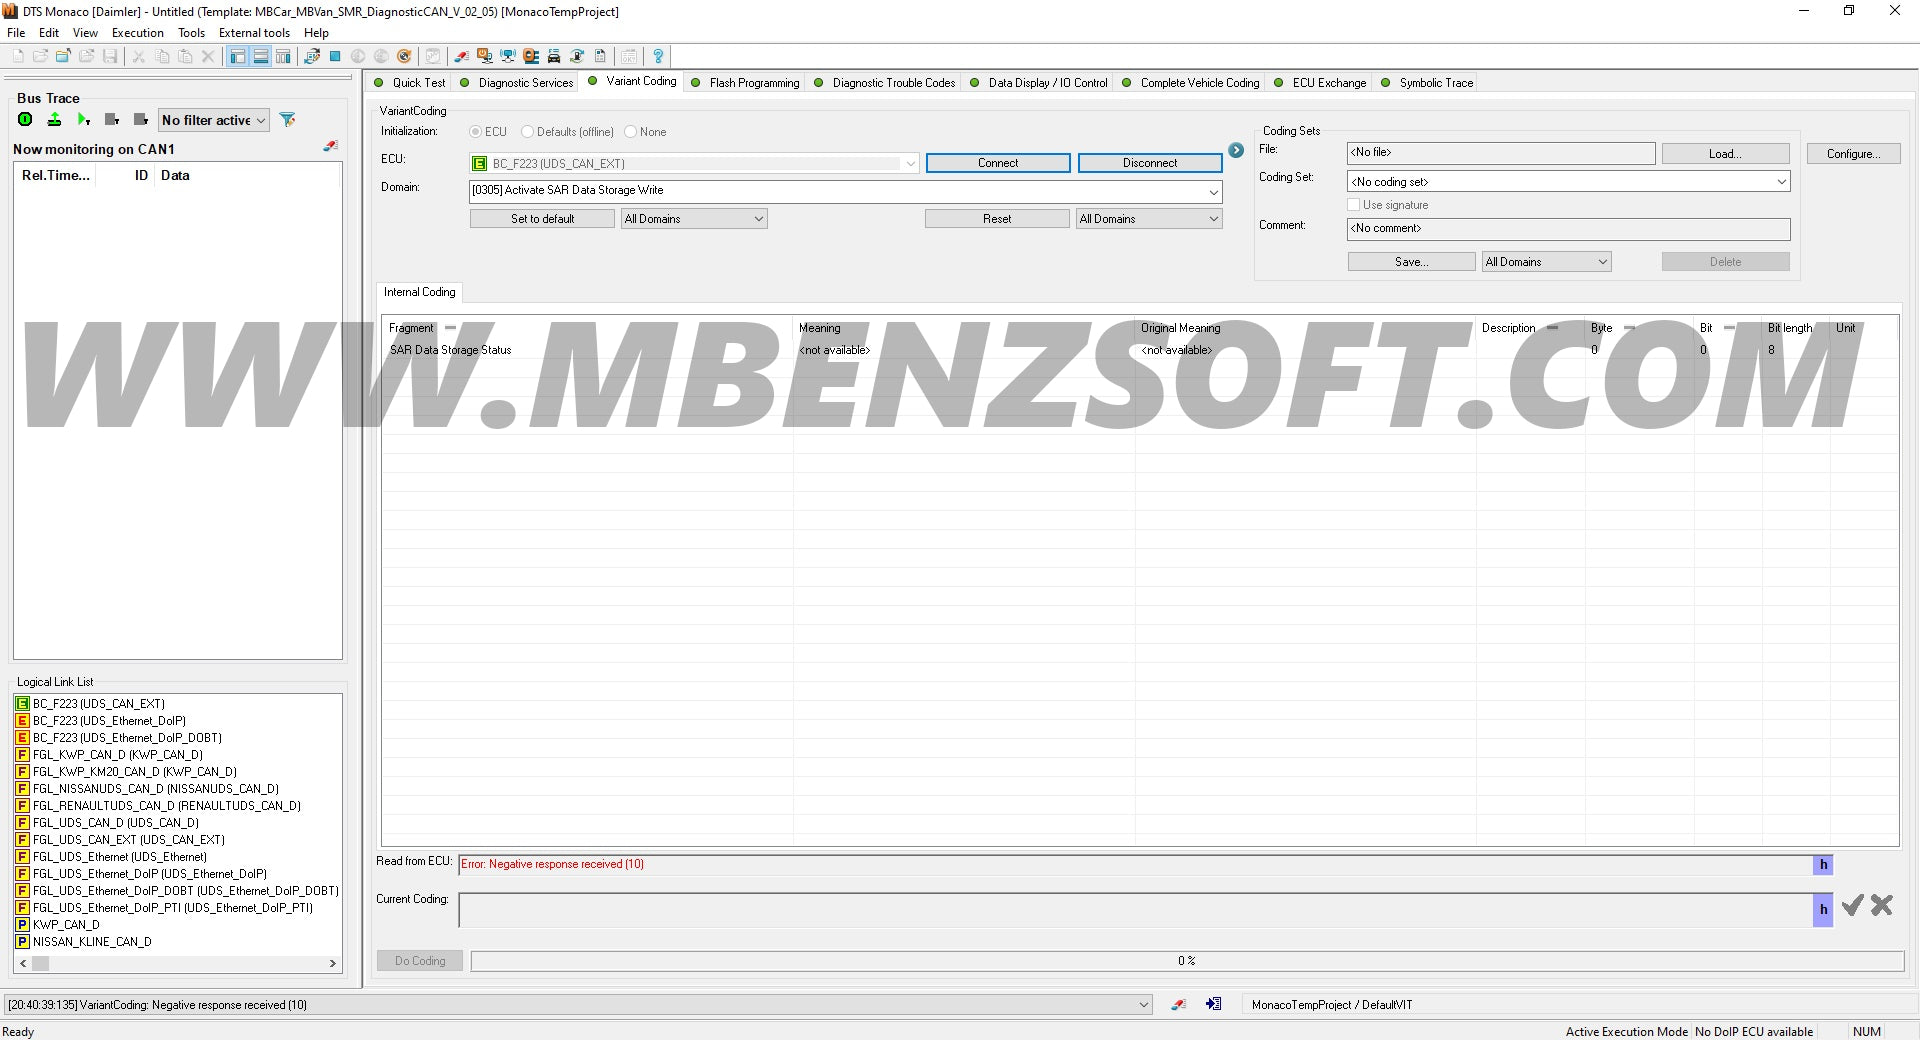The height and width of the screenshot is (1040, 1920).
Task: Click the Logical Link List horizontal scrollbar thumb
Action: click(x=41, y=964)
